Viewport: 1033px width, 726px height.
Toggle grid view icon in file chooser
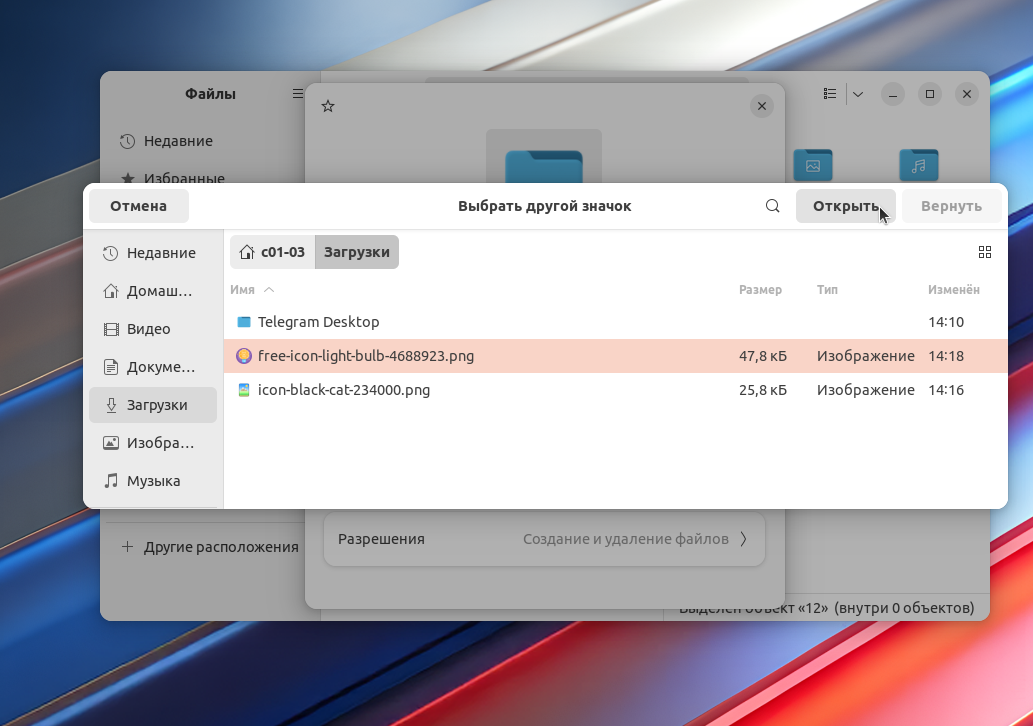(984, 252)
